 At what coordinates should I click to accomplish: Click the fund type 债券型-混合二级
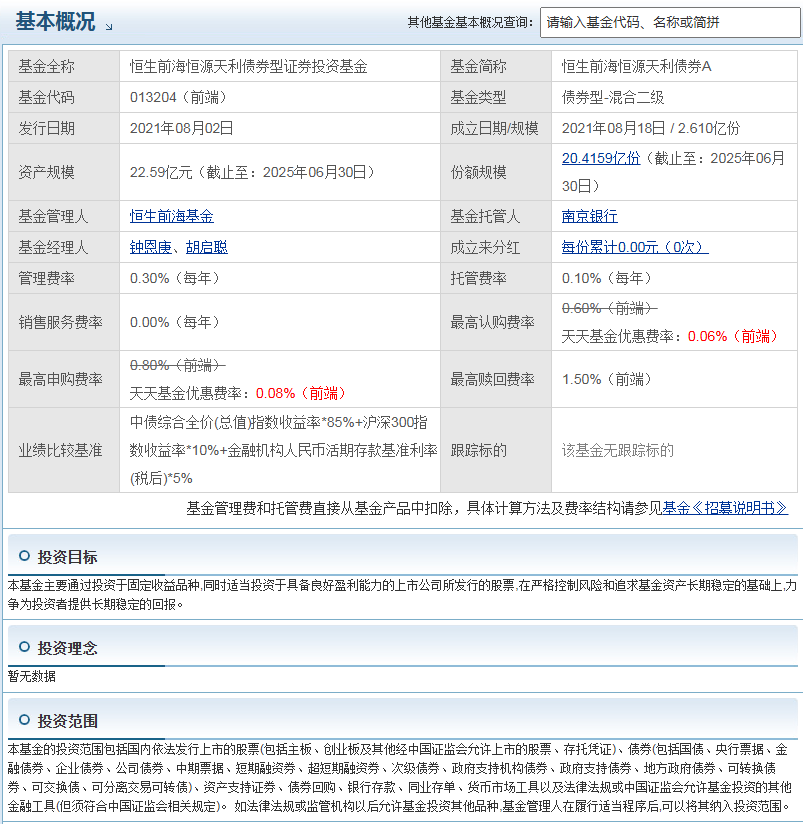(613, 97)
